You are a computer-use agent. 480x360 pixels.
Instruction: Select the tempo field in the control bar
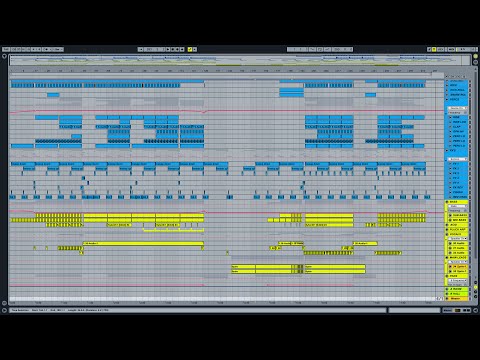click(16, 49)
